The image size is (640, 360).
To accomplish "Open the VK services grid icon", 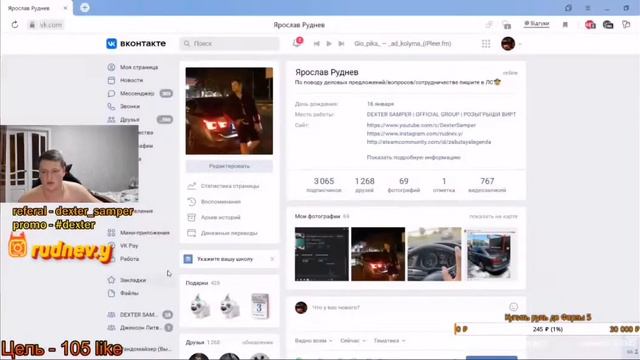I will (486, 44).
